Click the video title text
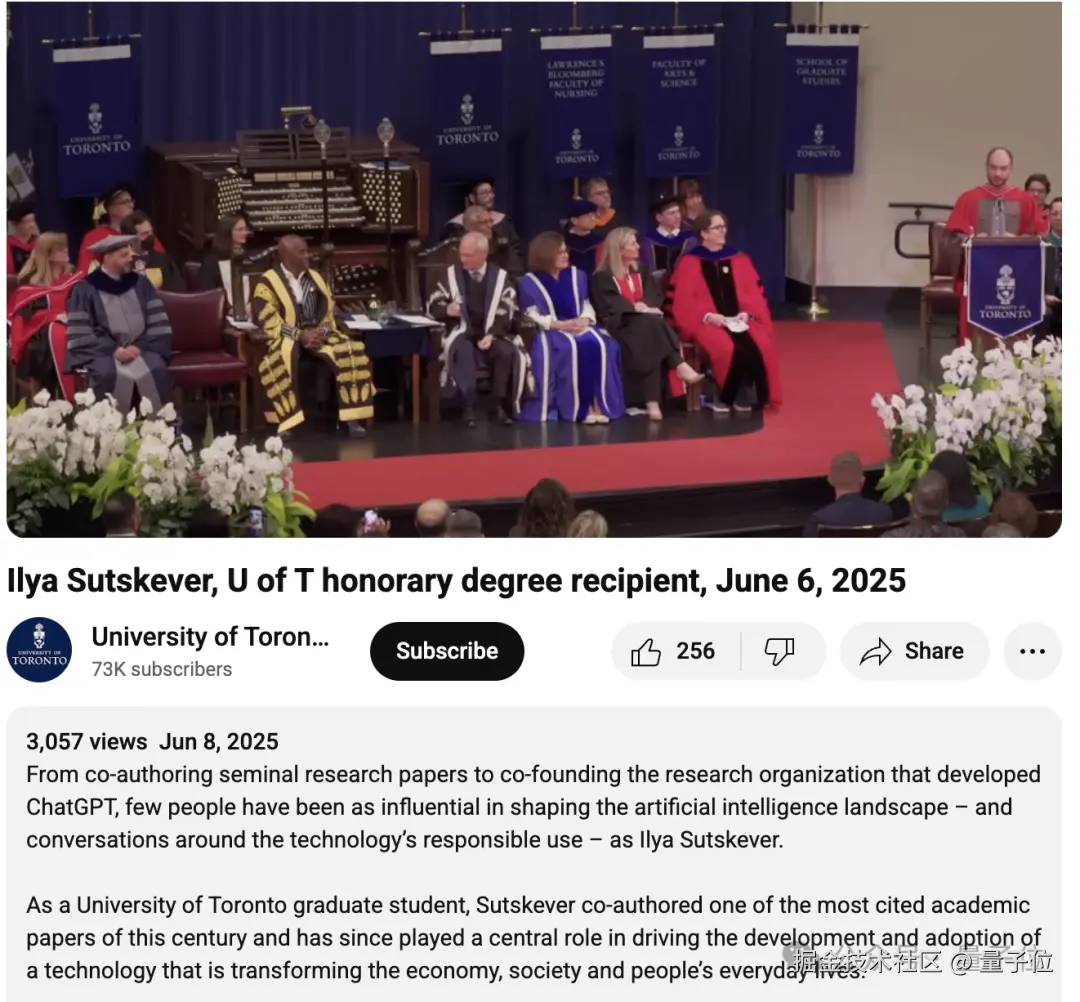This screenshot has height=1002, width=1080. coord(456,581)
